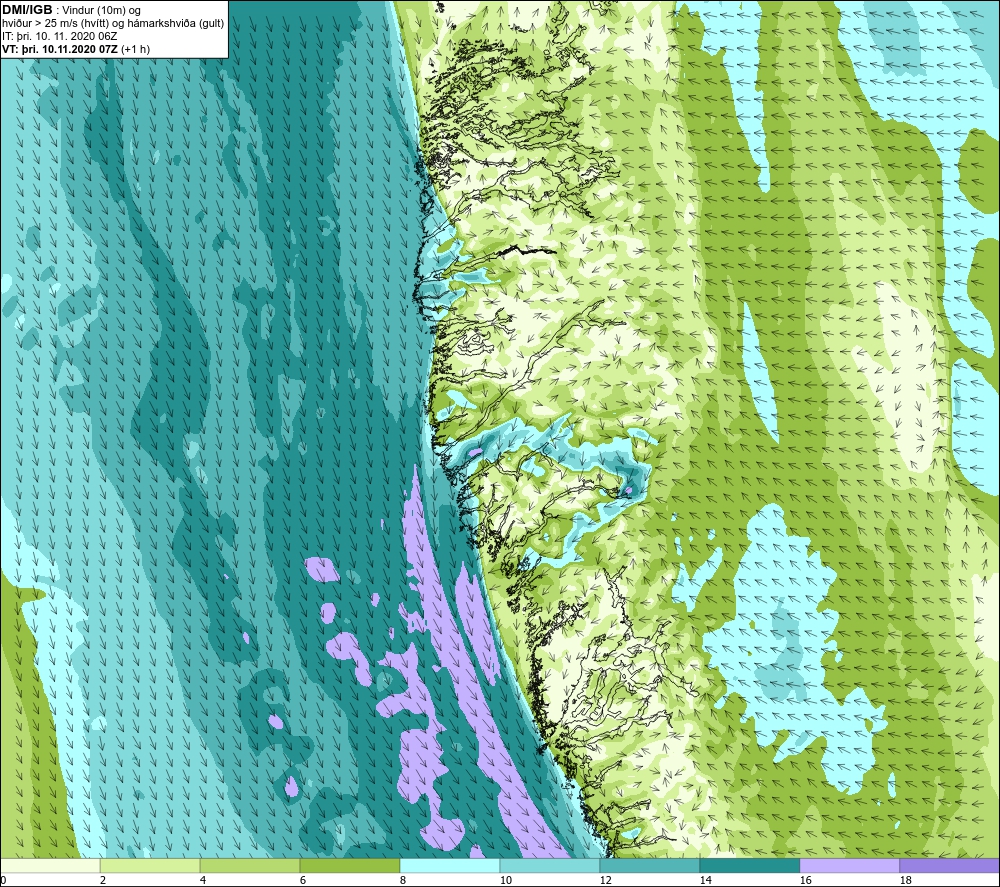
Task: Click the light cyan 8–10 m/s legend swatch
Action: 450,865
